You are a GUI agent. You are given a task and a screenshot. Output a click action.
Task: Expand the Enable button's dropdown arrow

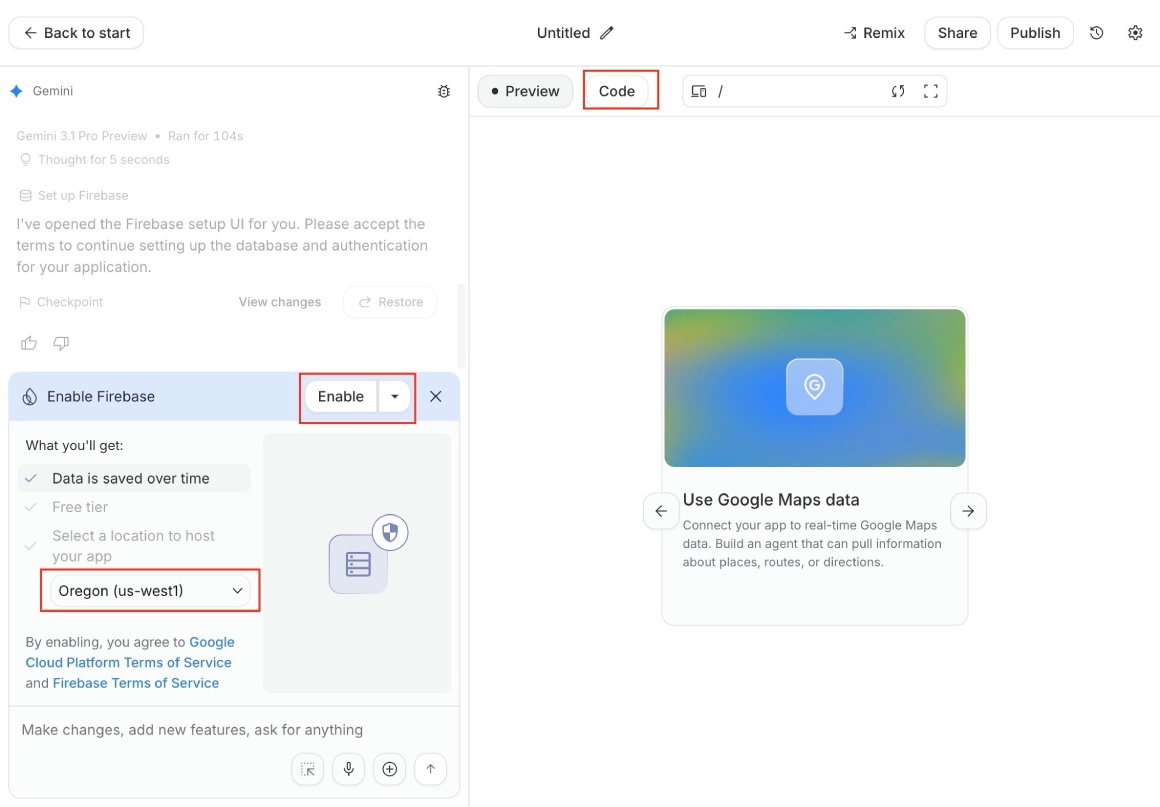(x=395, y=396)
